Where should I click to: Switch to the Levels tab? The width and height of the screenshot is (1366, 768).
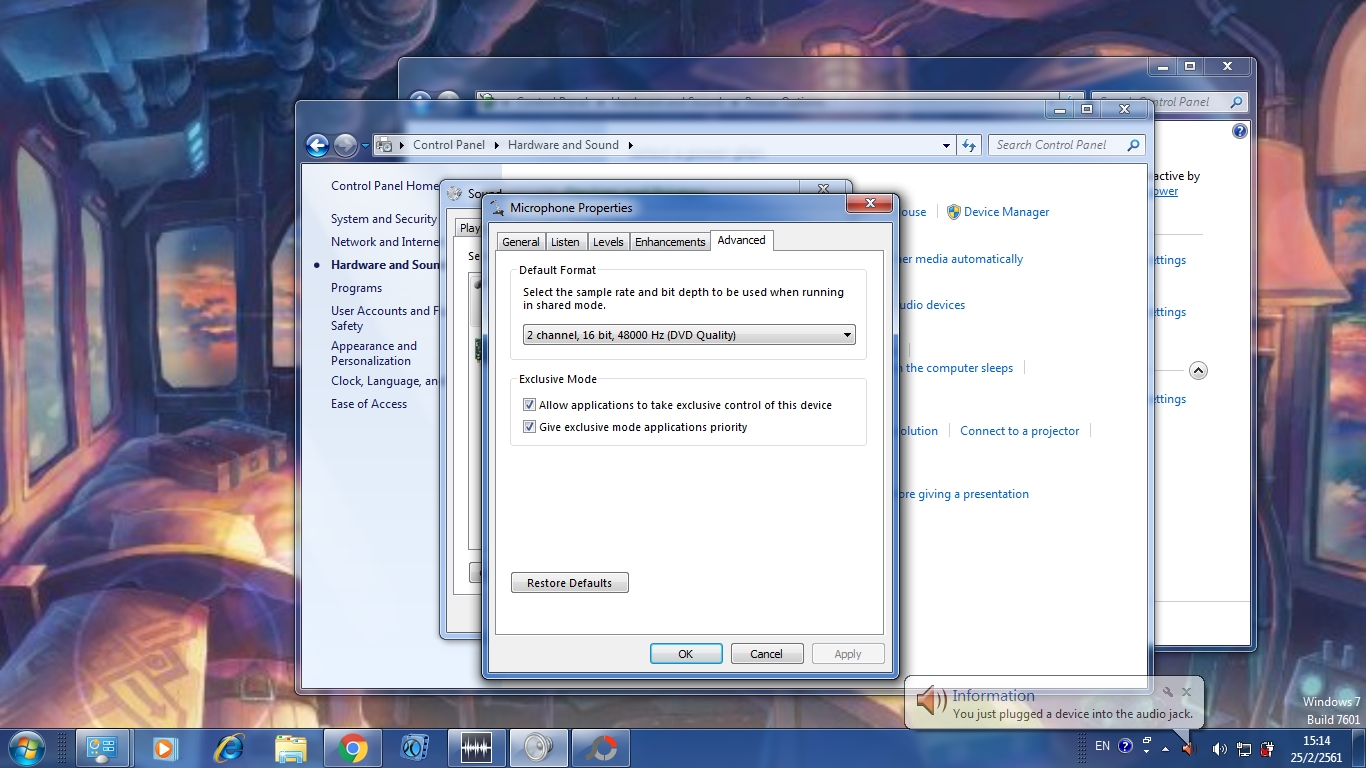[608, 242]
